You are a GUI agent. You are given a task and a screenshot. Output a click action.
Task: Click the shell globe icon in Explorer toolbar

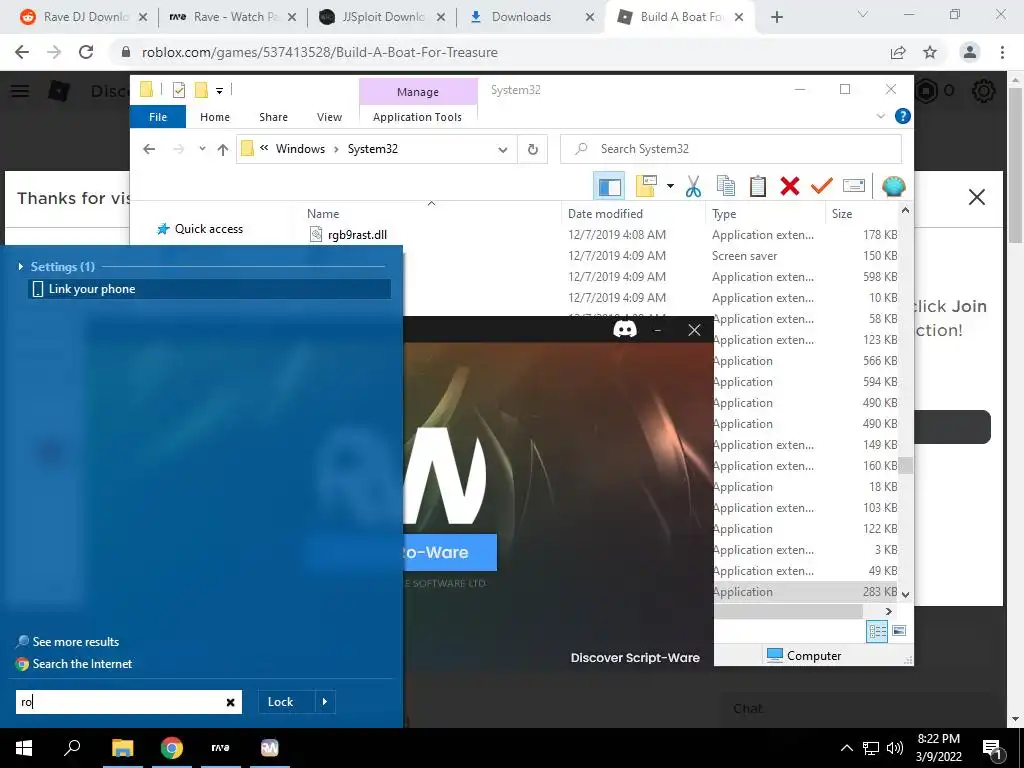(x=893, y=187)
